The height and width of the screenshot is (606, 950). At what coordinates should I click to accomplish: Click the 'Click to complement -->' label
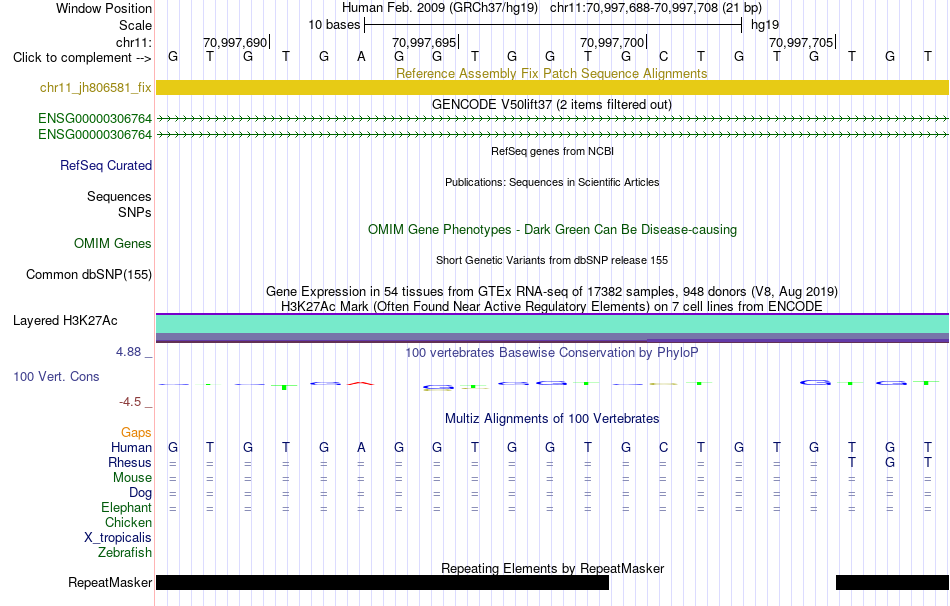[82, 58]
